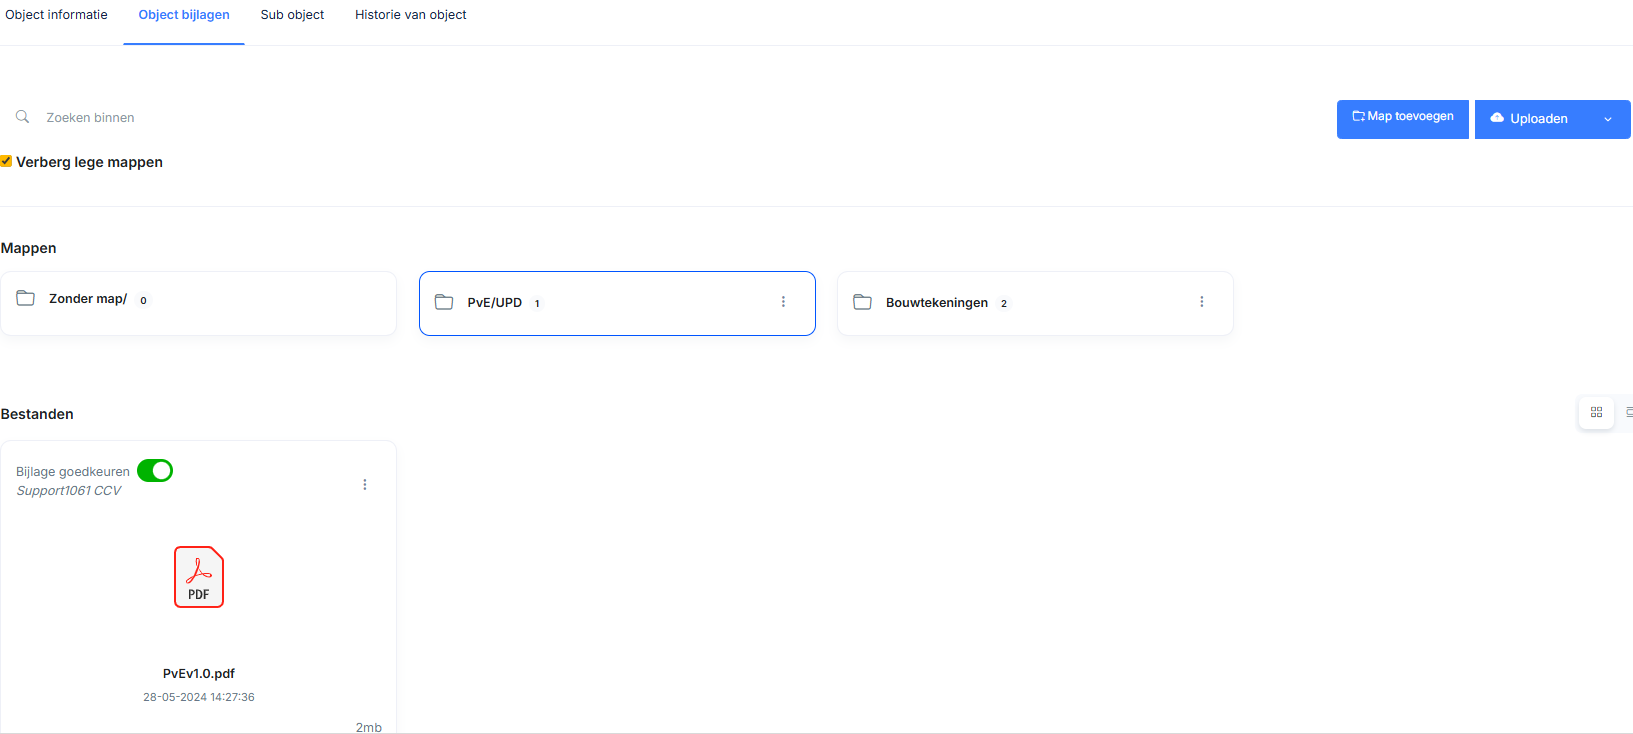Select the Object bijlagen tab

coord(184,15)
